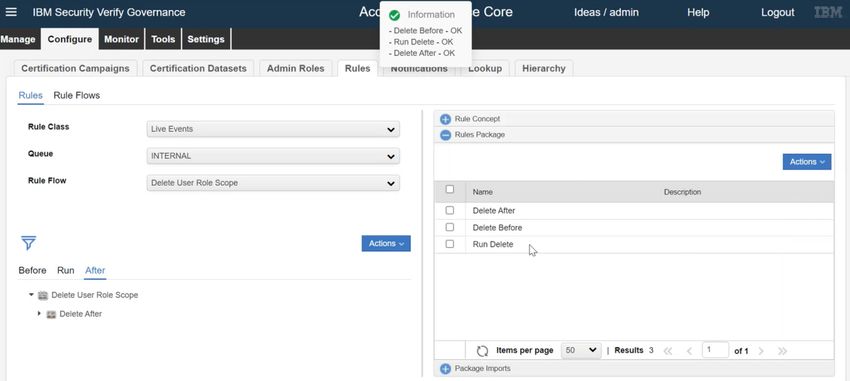Open the Manage menu
The width and height of the screenshot is (850, 381).
(18, 39)
